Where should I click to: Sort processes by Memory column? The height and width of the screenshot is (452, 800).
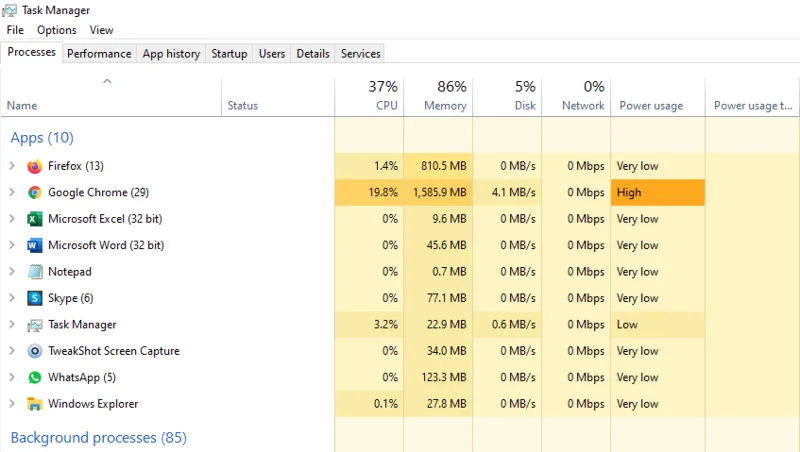click(438, 97)
